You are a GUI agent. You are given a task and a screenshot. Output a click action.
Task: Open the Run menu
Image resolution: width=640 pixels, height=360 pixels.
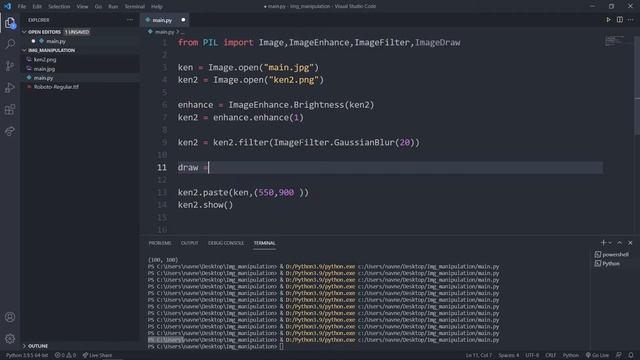[x=113, y=7]
